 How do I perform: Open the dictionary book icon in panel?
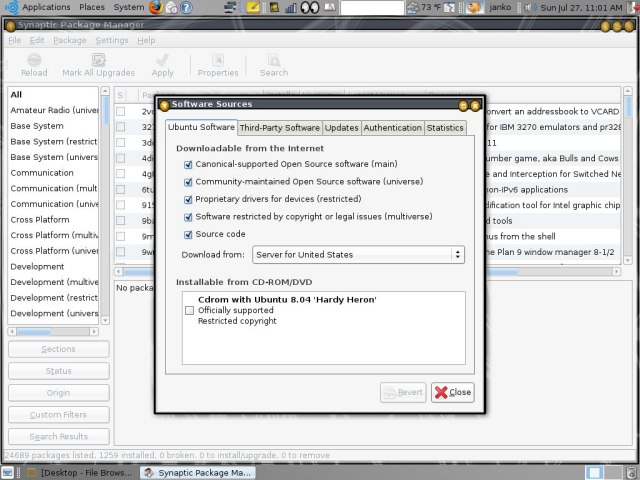329,7
